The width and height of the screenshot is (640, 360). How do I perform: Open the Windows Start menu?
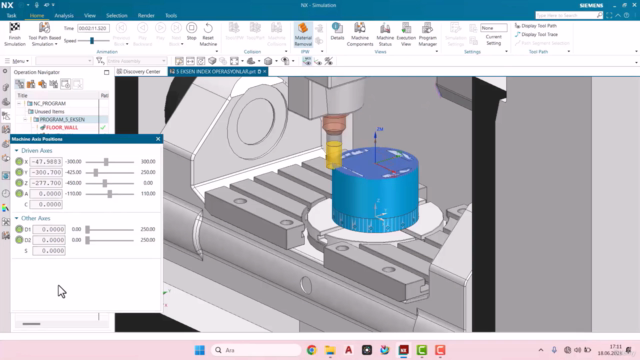pos(200,350)
